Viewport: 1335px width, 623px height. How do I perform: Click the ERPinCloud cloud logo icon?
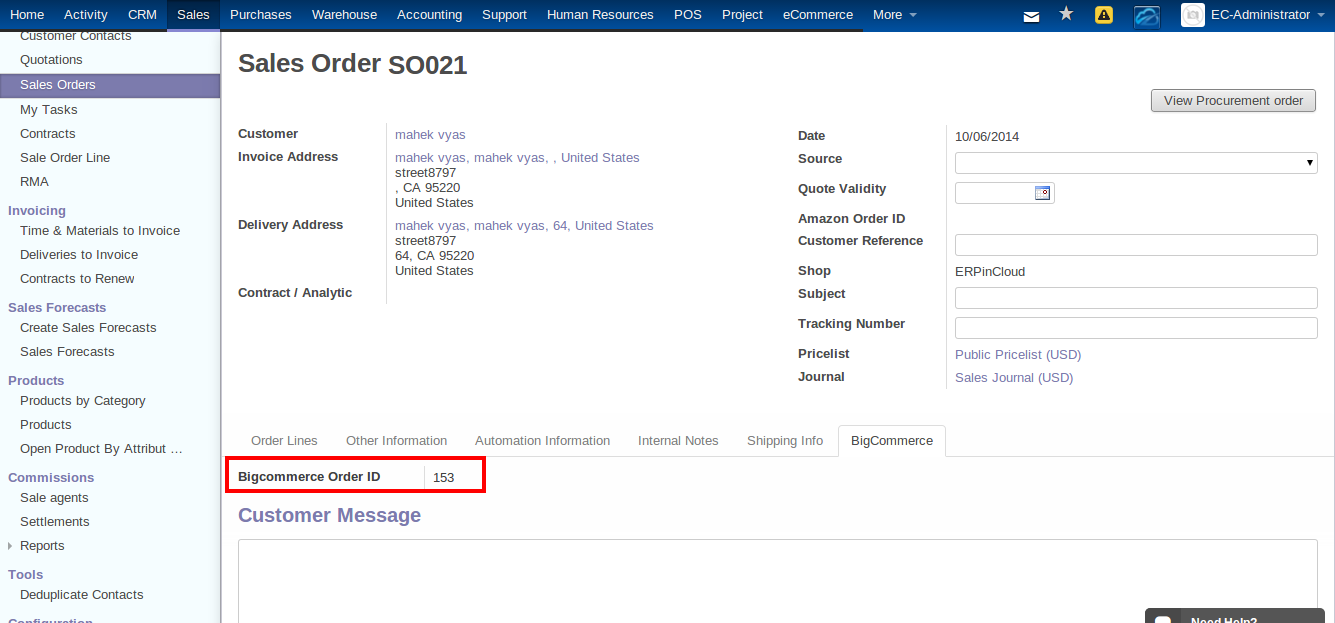coord(1146,15)
